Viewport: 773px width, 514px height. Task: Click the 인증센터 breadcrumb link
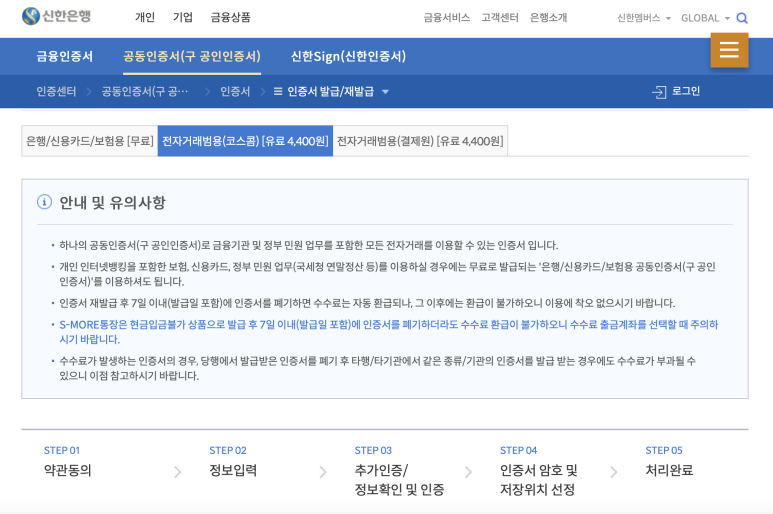(x=56, y=92)
